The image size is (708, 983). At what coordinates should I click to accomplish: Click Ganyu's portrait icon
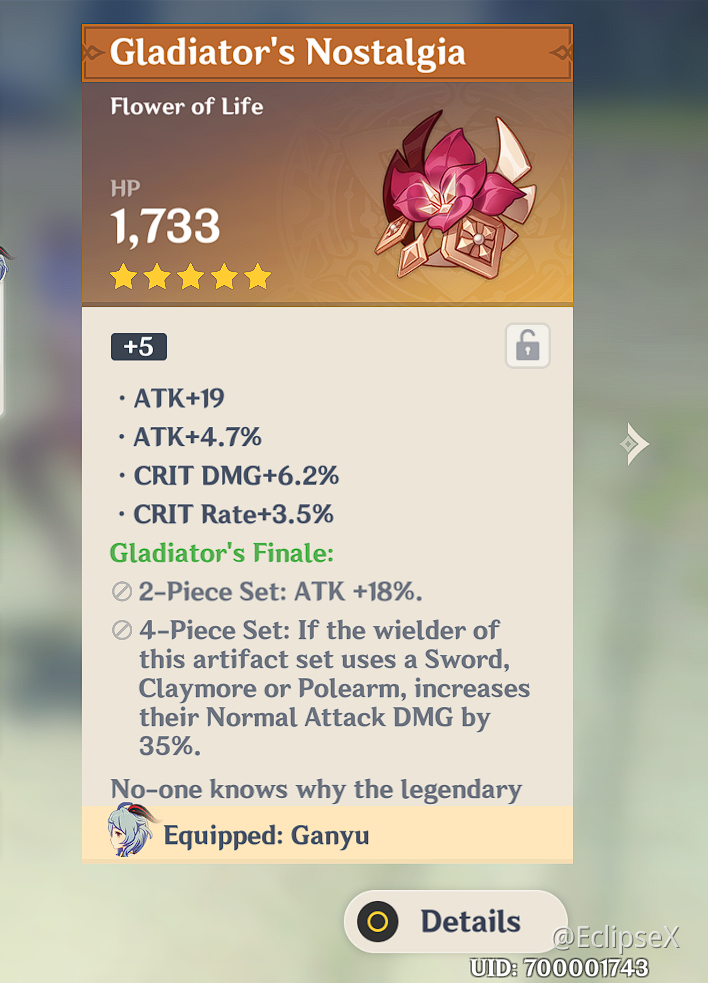[x=131, y=831]
